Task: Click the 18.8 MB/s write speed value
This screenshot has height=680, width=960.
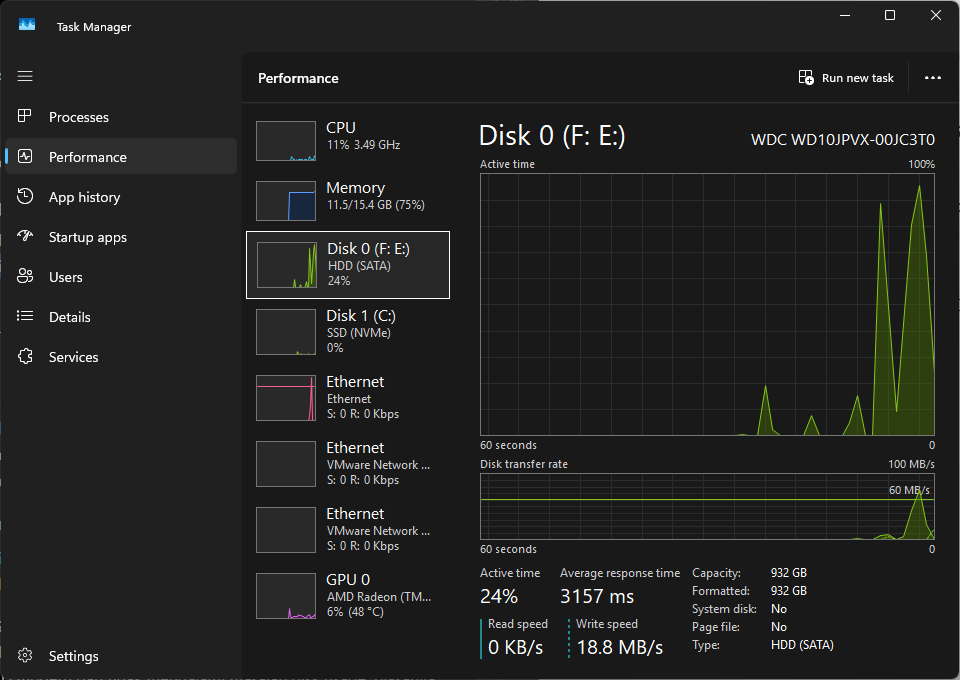Action: point(620,647)
